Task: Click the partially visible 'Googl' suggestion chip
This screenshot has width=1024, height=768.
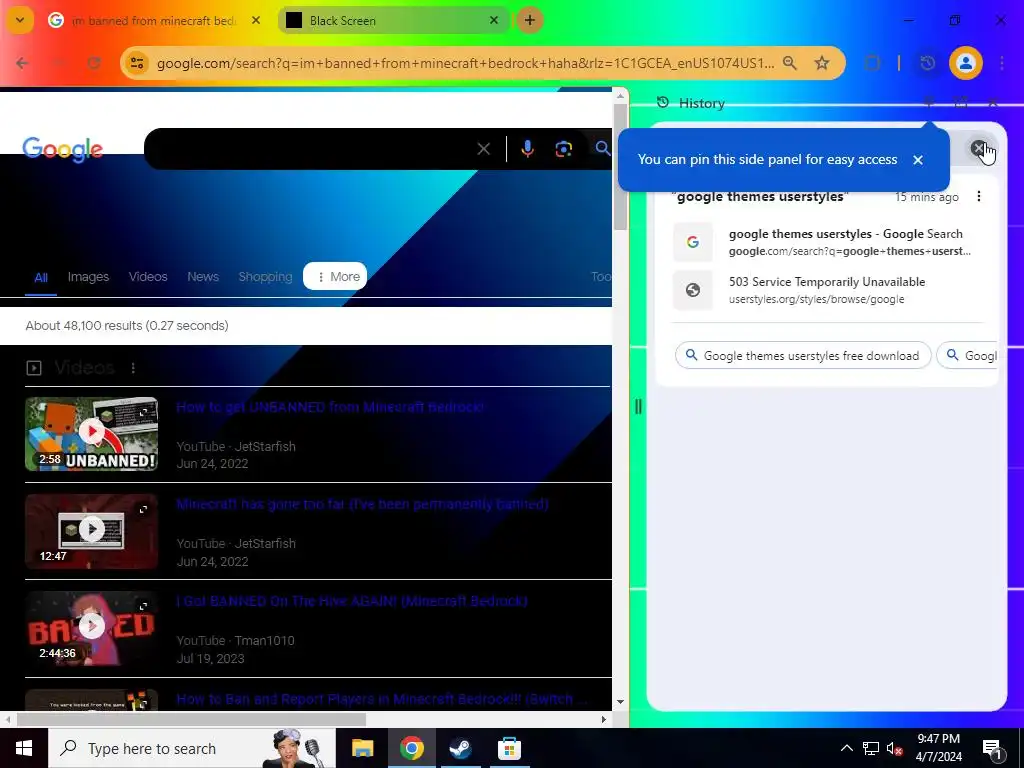Action: tap(967, 355)
